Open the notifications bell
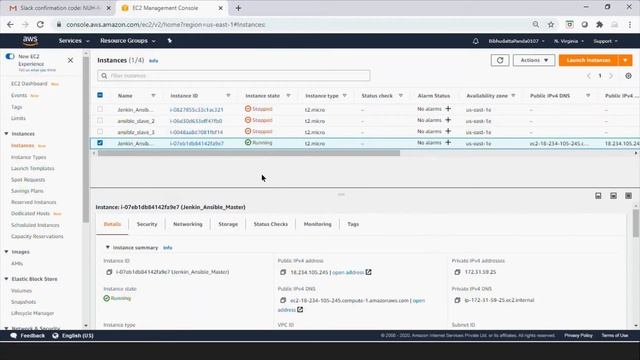The image size is (640, 360). pos(476,41)
